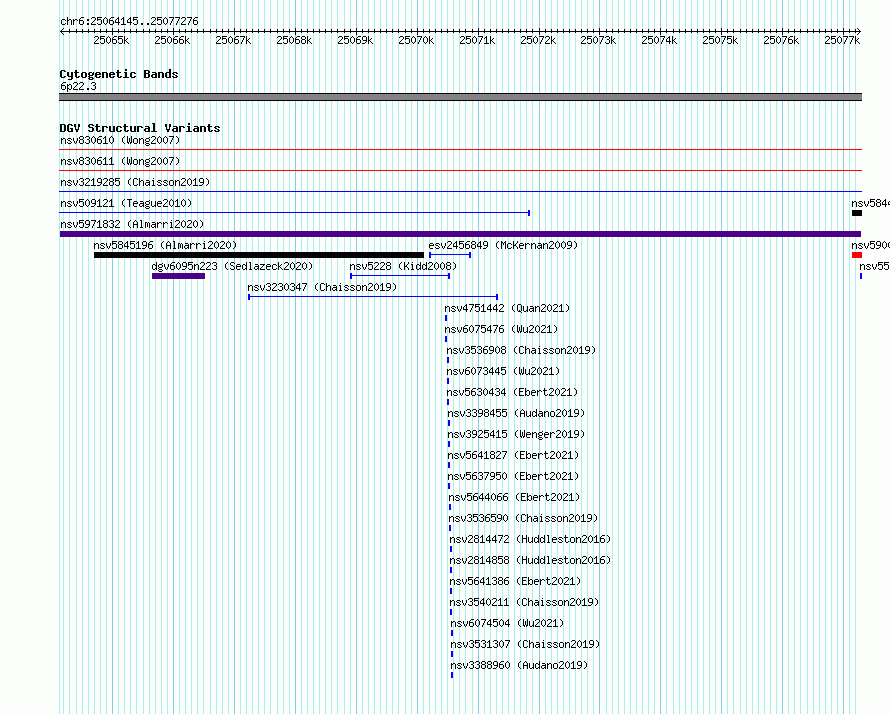Click the 25070k ruler tick label
The image size is (890, 714).
(x=416, y=40)
